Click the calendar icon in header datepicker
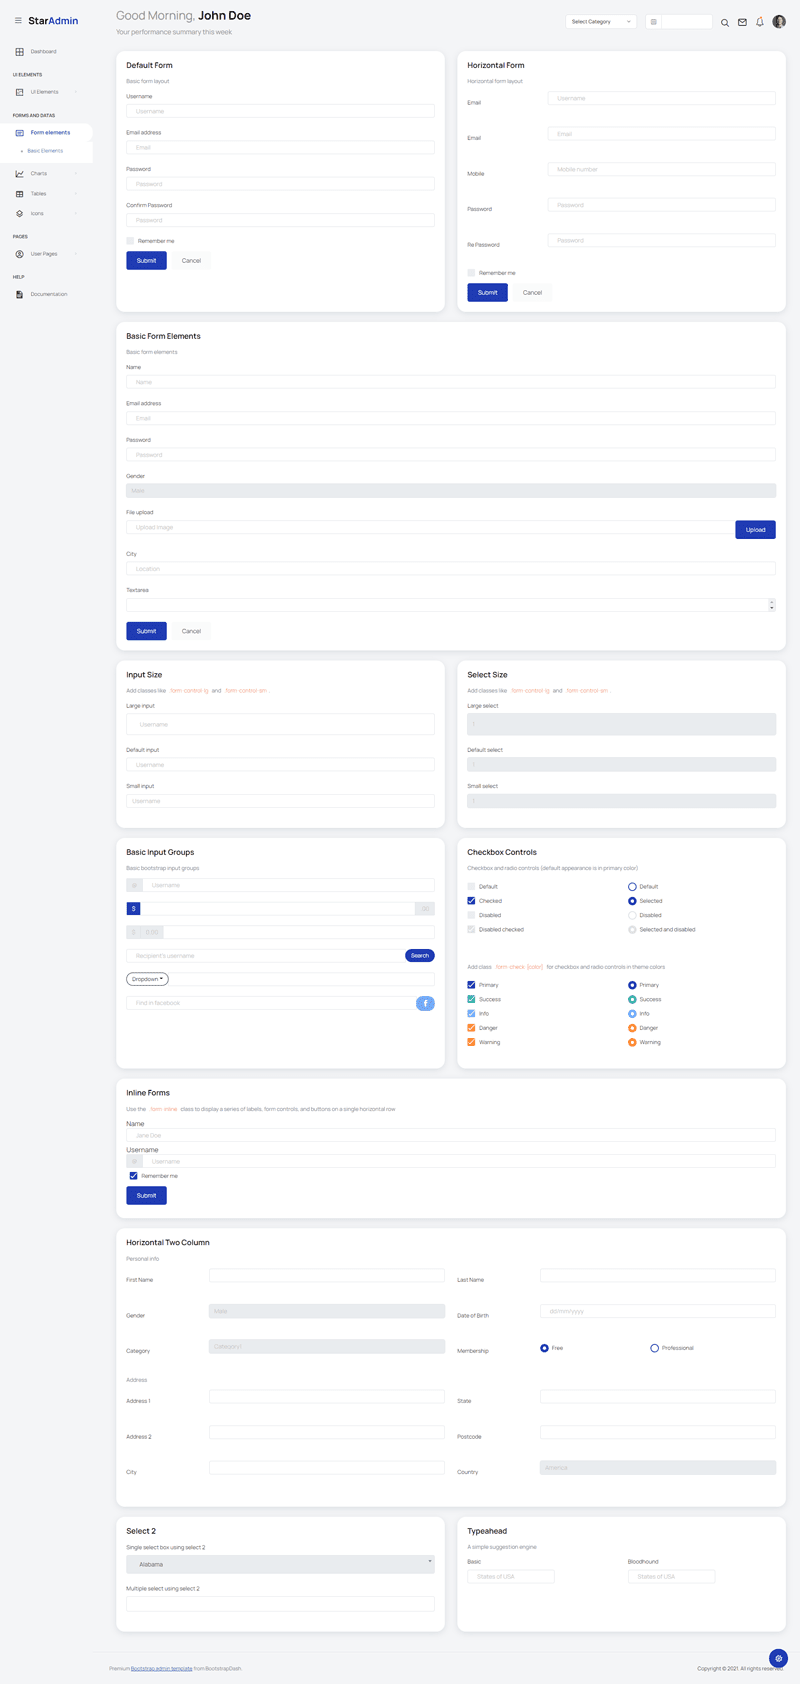The image size is (800, 1684). (653, 21)
